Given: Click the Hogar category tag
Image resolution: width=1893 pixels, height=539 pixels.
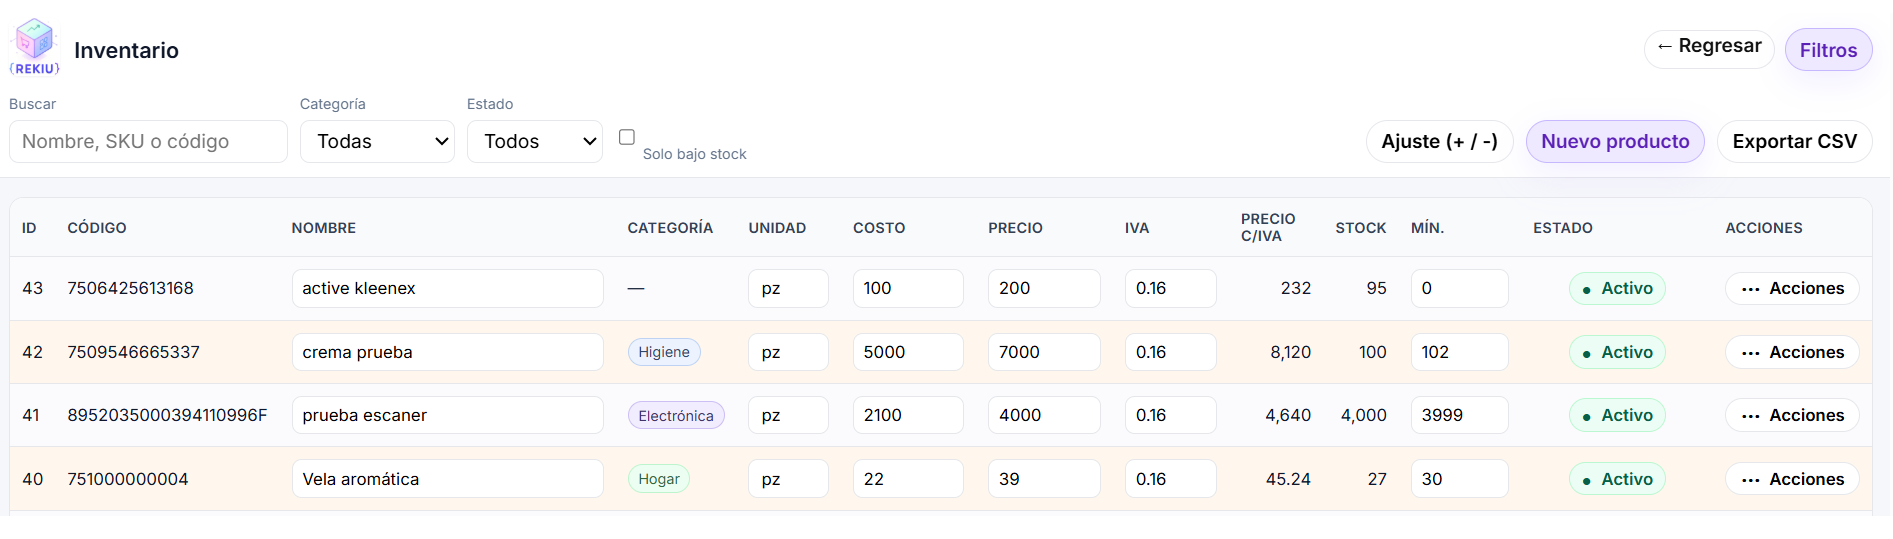Looking at the screenshot, I should coord(658,479).
